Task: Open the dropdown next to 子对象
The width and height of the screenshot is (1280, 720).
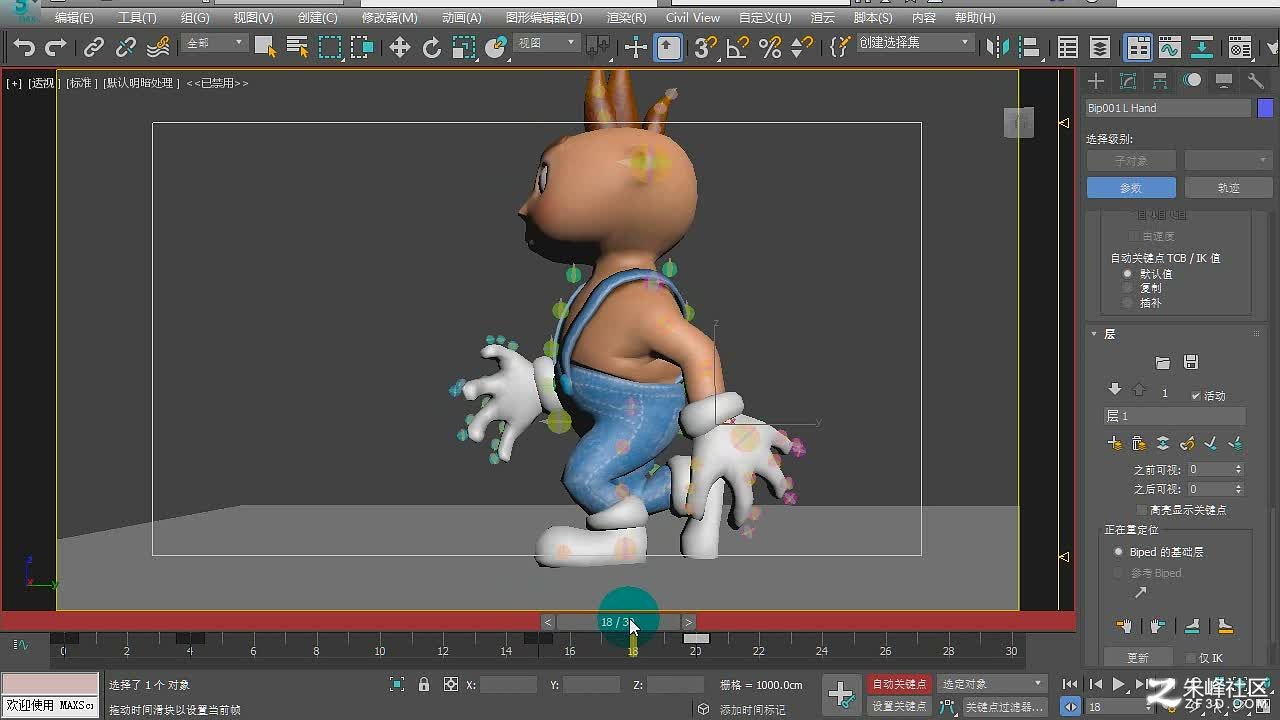Action: click(1228, 161)
